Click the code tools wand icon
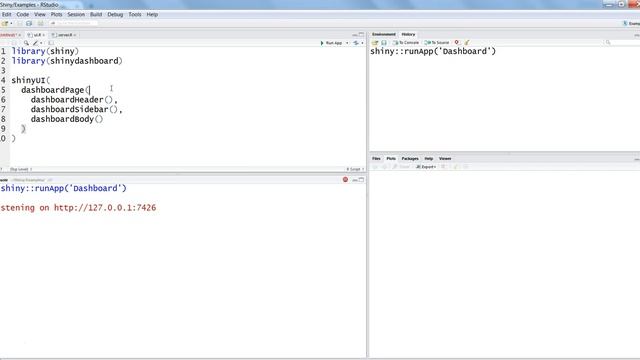Screen dimensions: 640x360 pos(36,43)
